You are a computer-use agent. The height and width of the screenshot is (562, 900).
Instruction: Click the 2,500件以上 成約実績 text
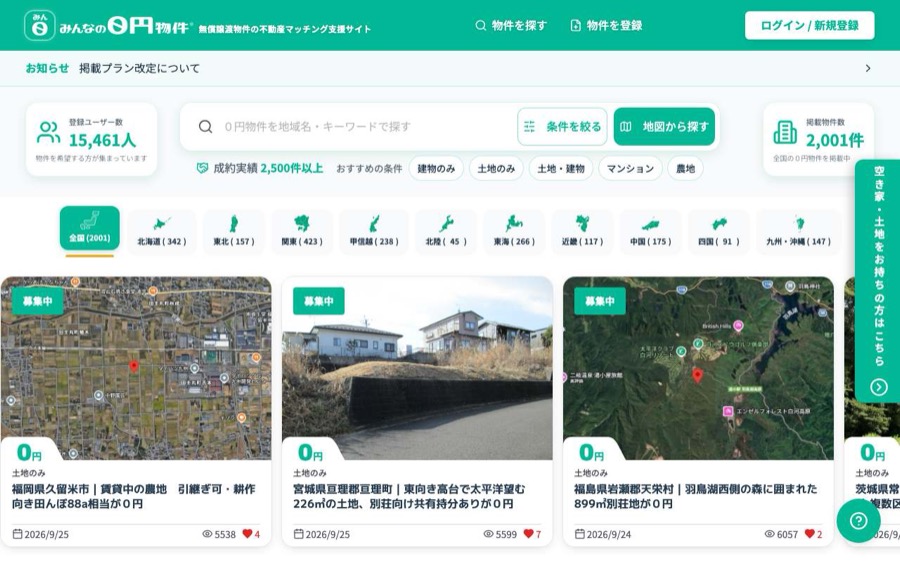pos(292,169)
